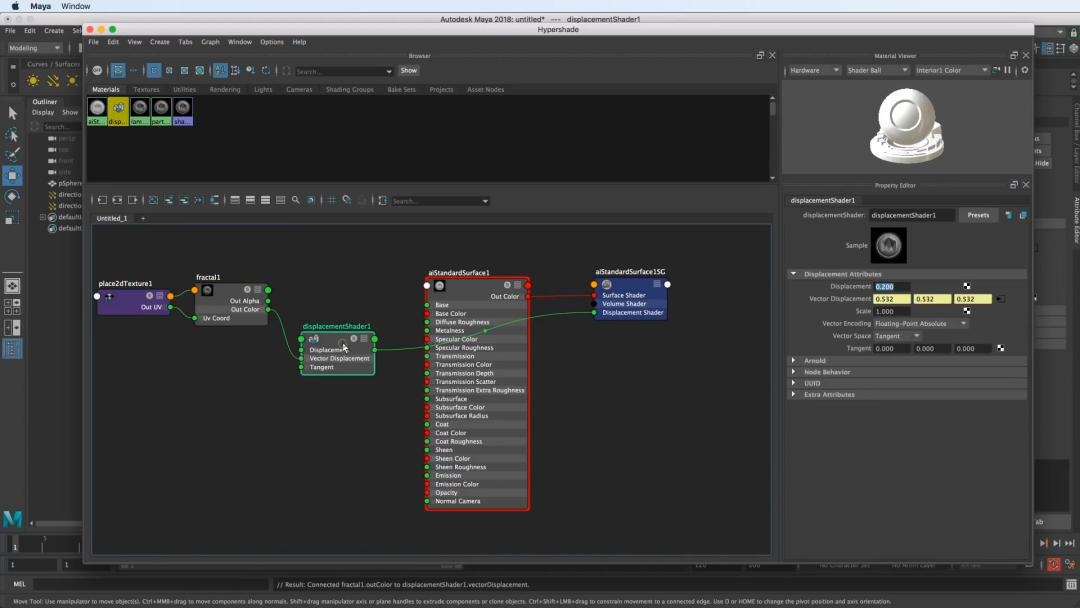Toggle the Browser swatch on/off round icon
Image resolution: width=1080 pixels, height=608 pixels.
[x=97, y=70]
